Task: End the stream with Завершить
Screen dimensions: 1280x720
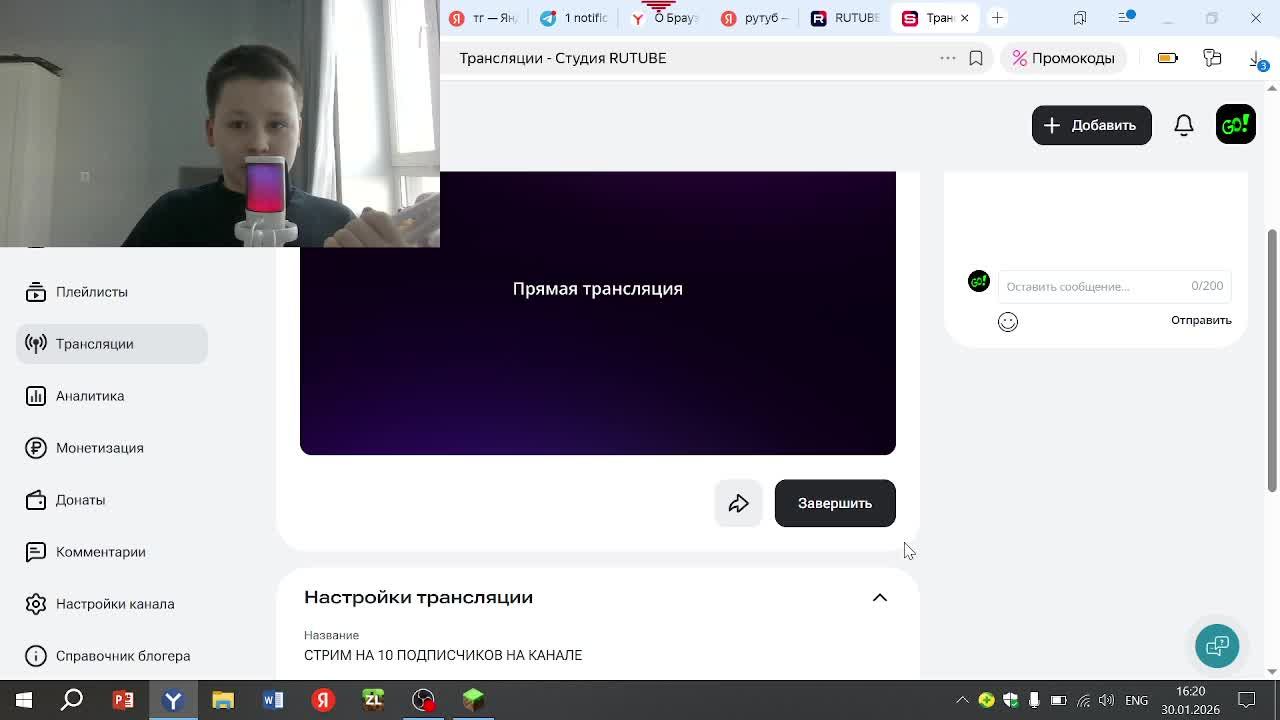Action: click(835, 503)
